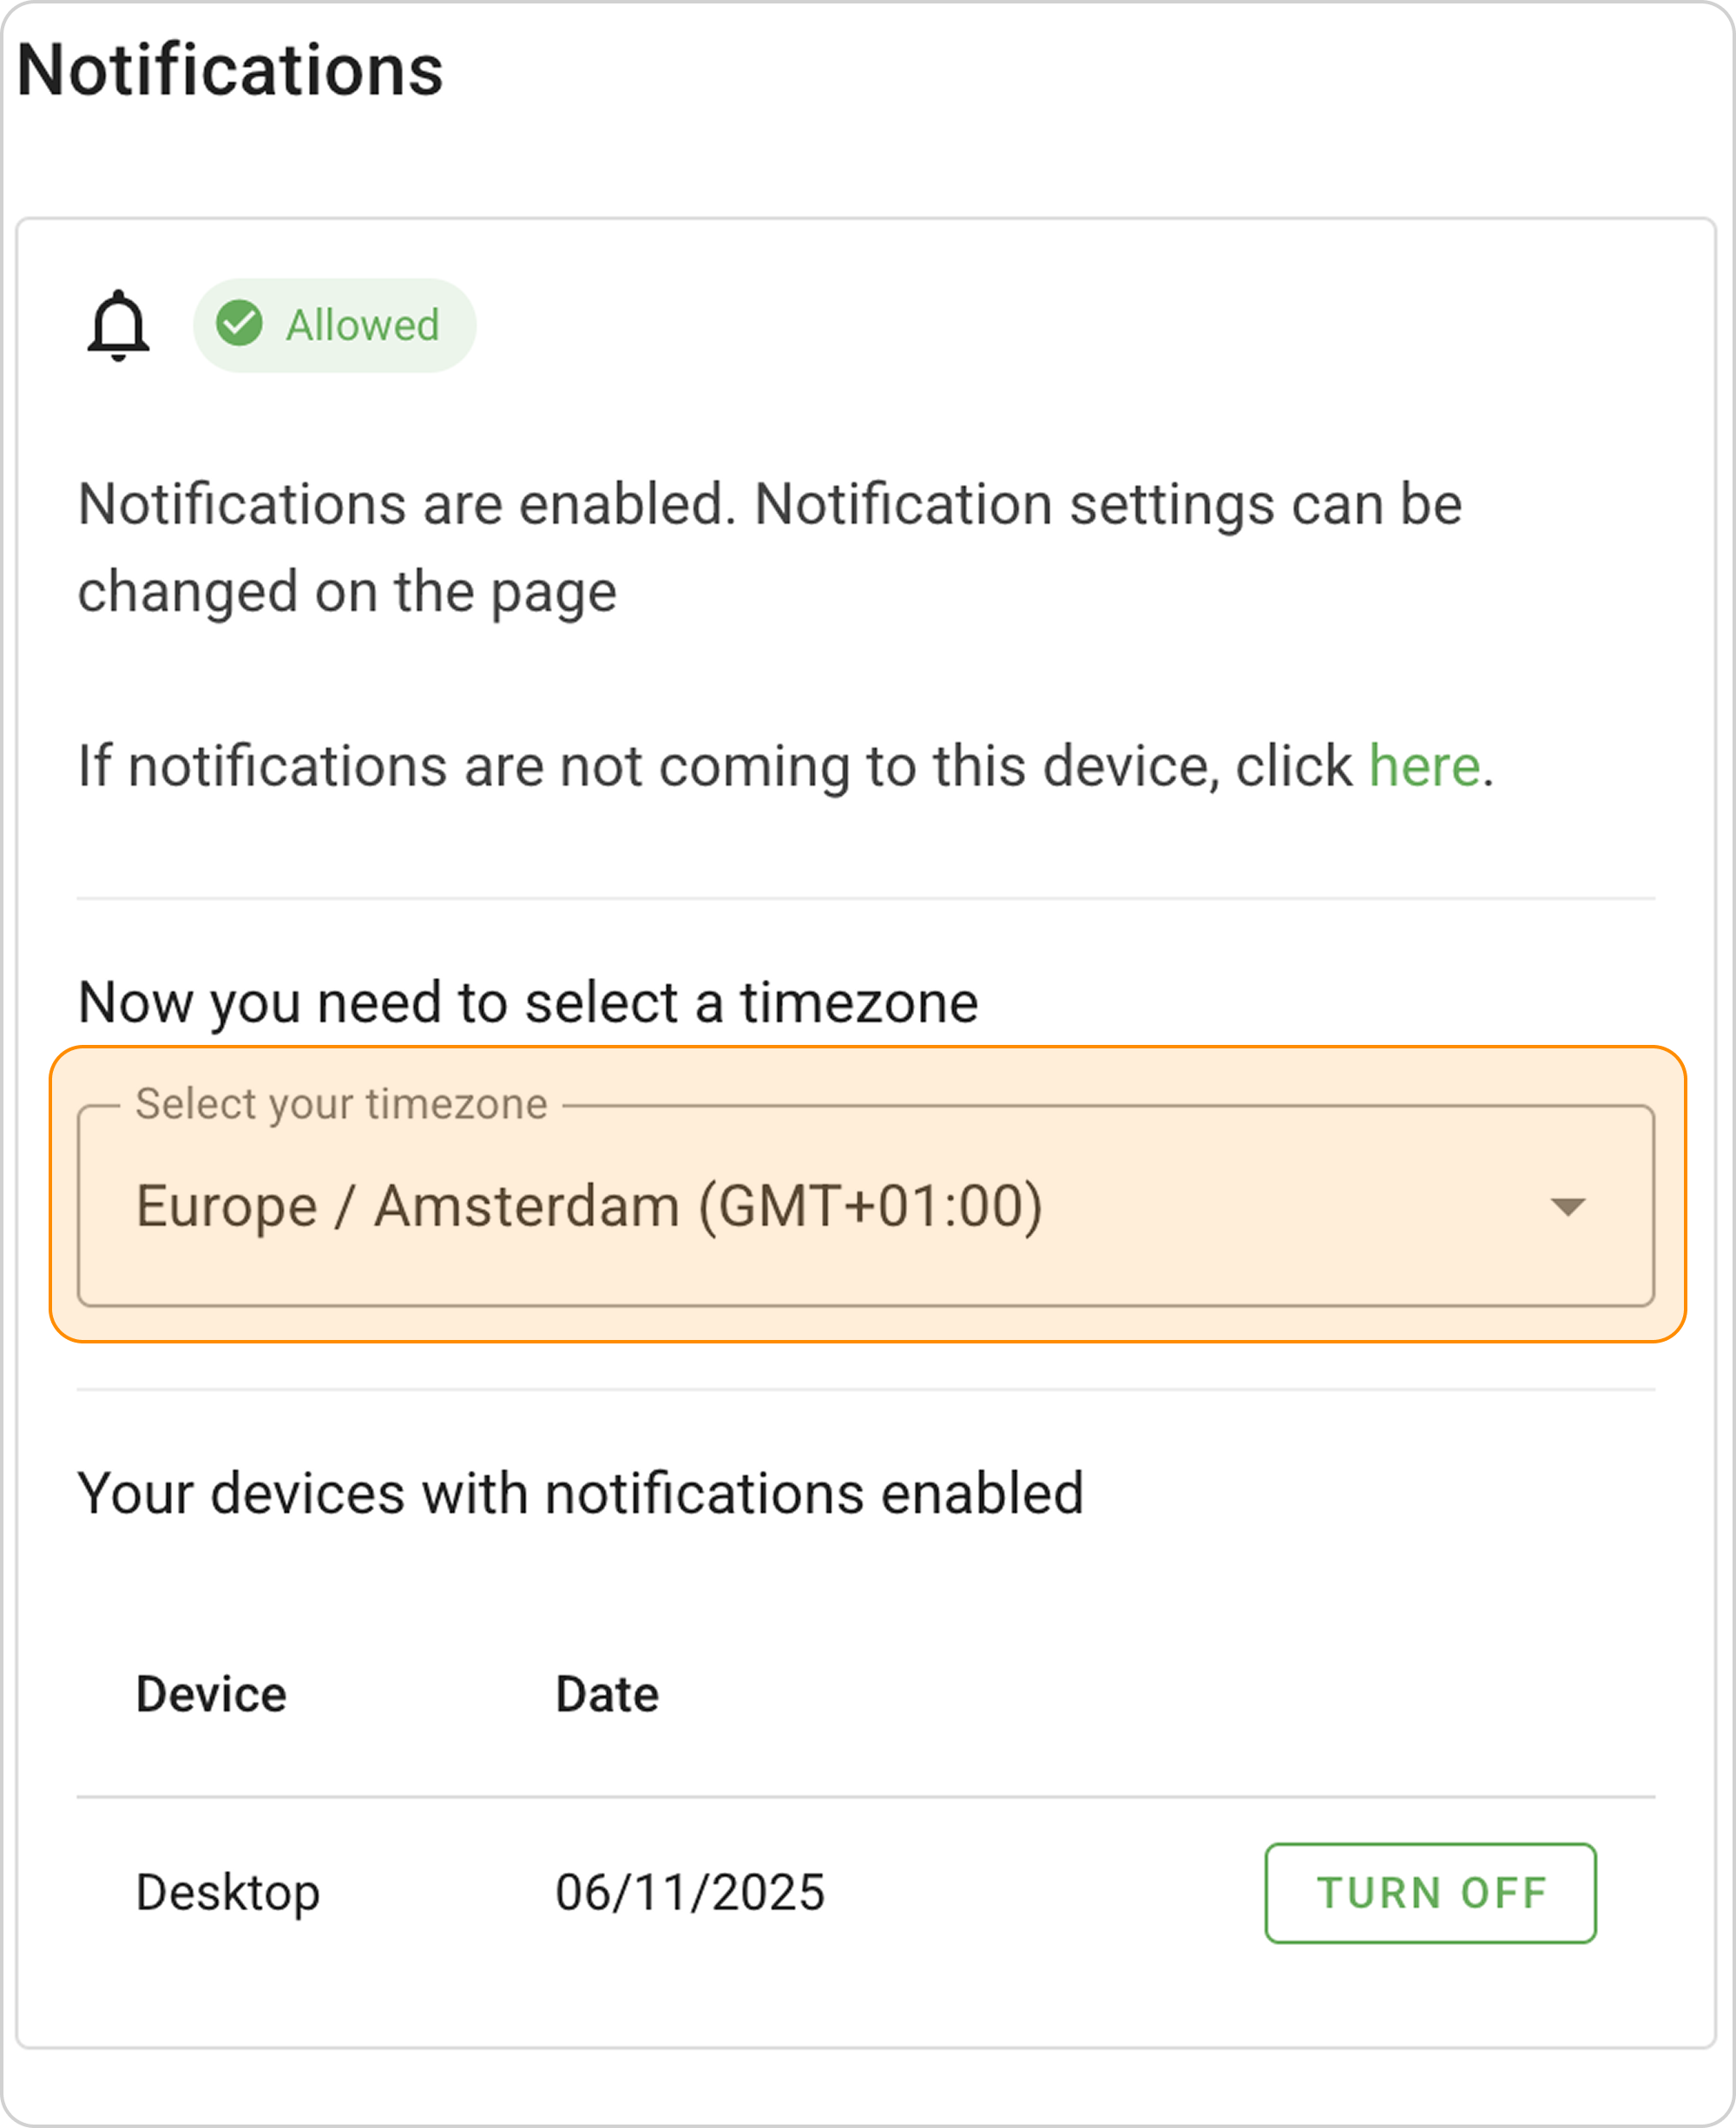Click the notification bell icon
The width and height of the screenshot is (1736, 2128).
pos(118,325)
